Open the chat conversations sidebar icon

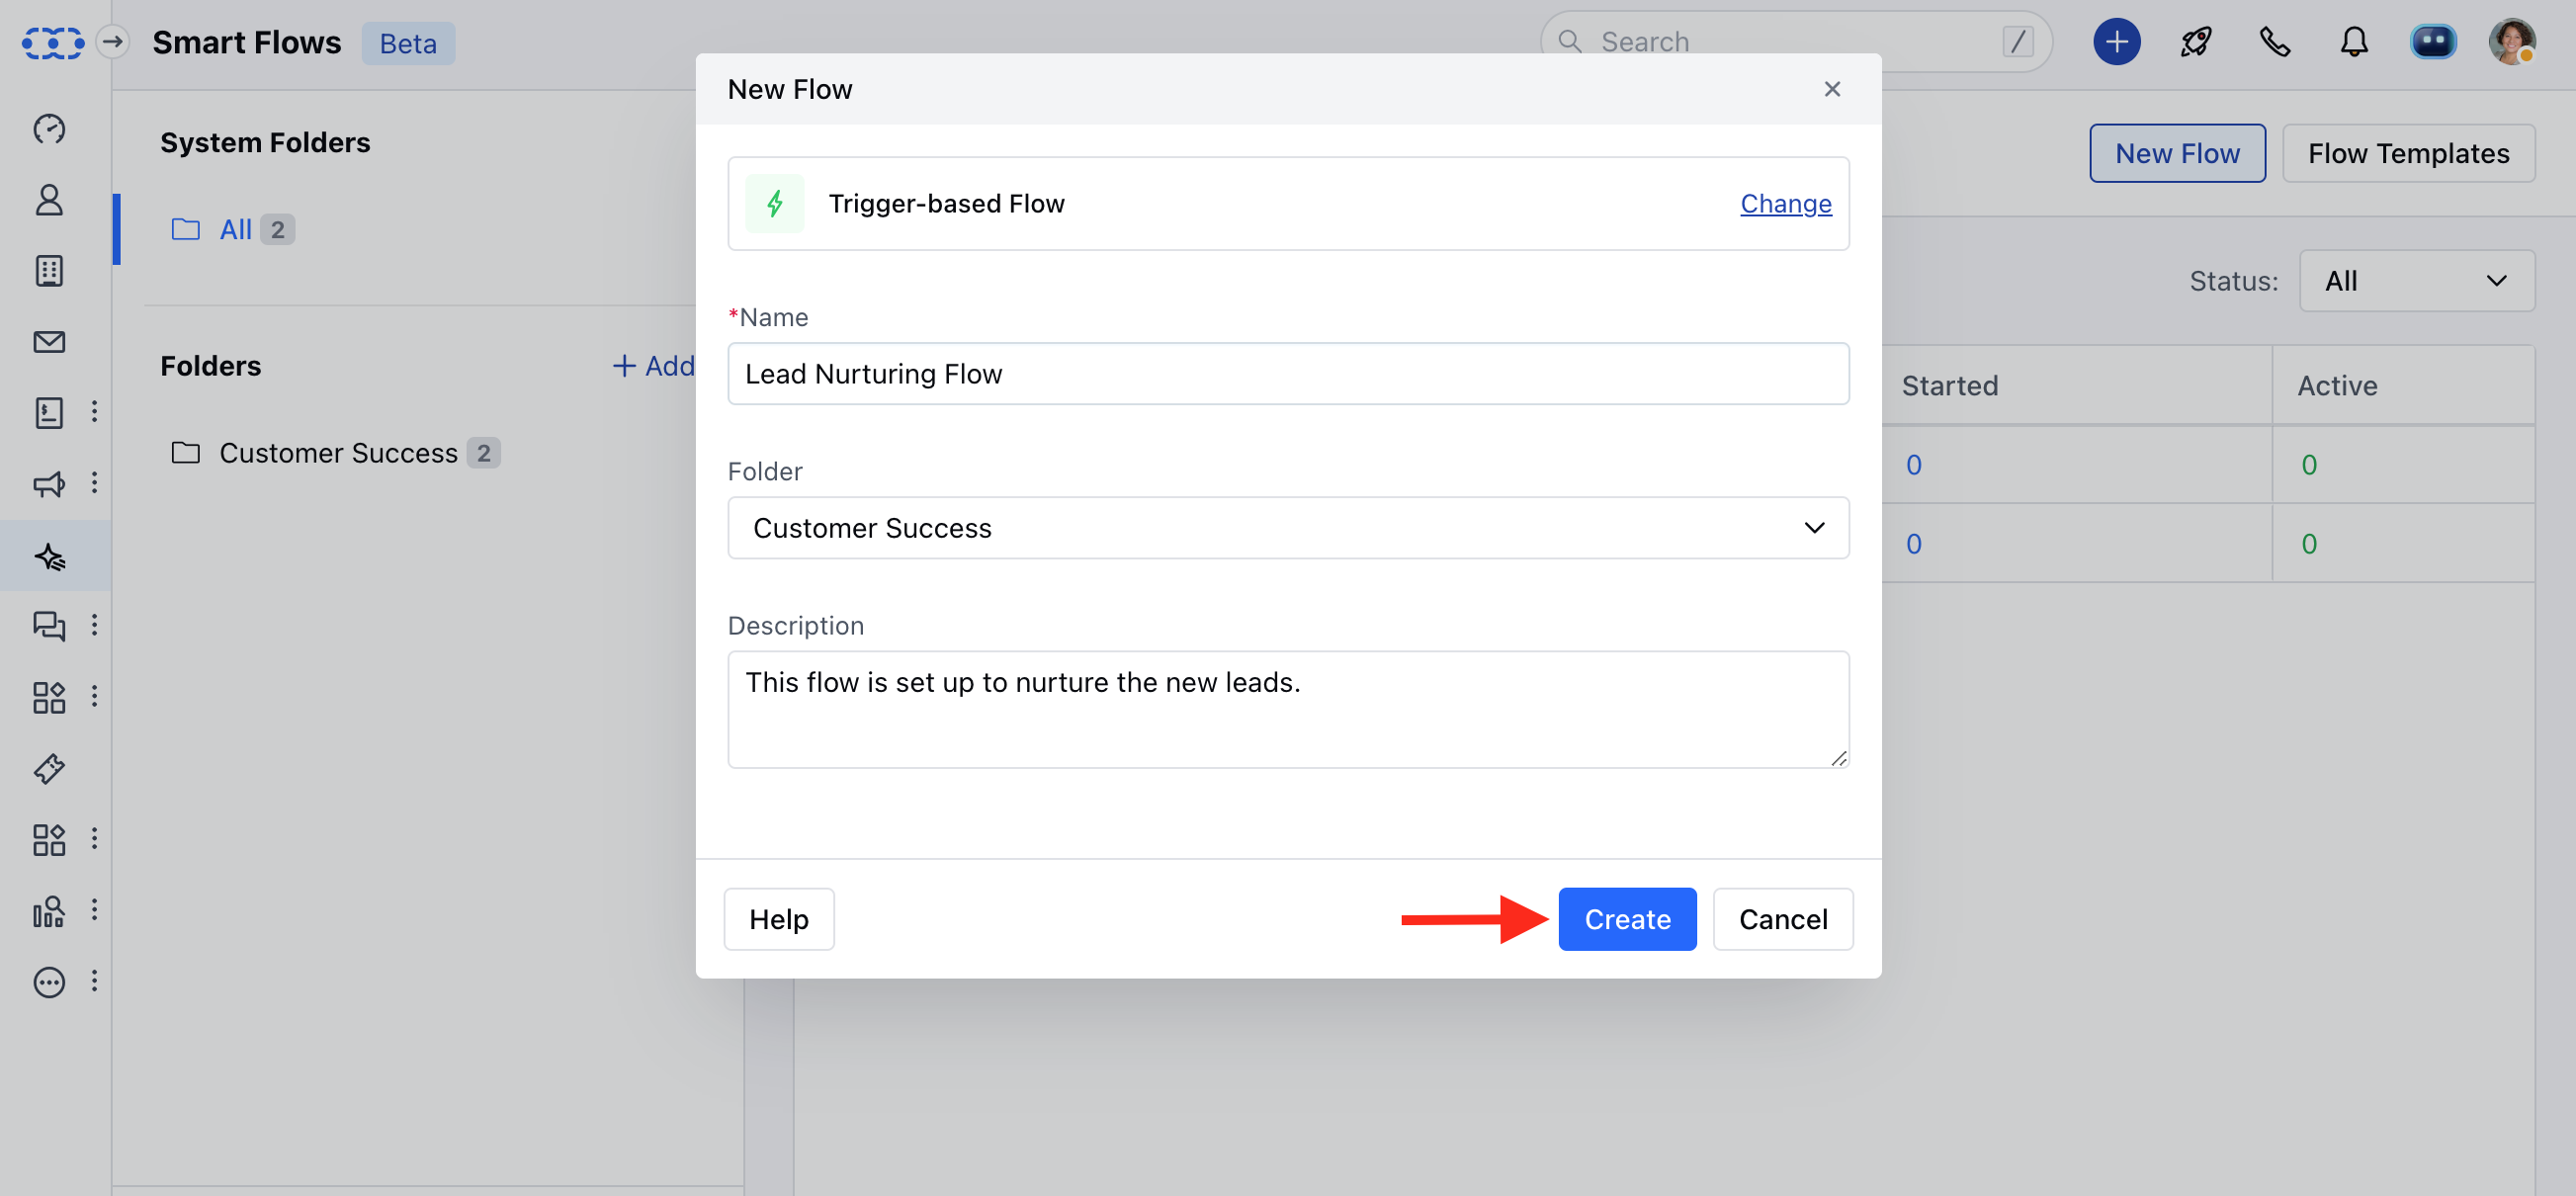49,626
